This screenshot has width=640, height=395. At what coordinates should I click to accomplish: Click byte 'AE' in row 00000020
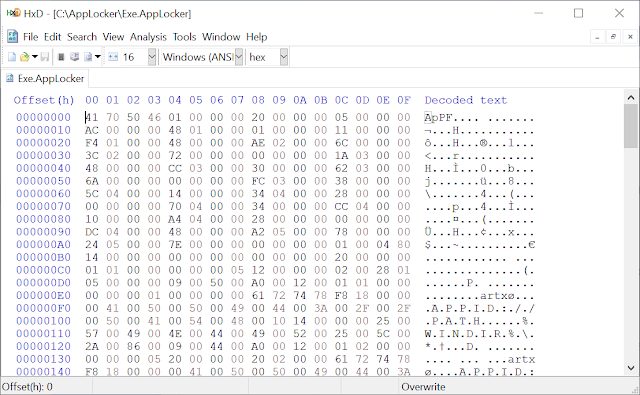tap(258, 143)
